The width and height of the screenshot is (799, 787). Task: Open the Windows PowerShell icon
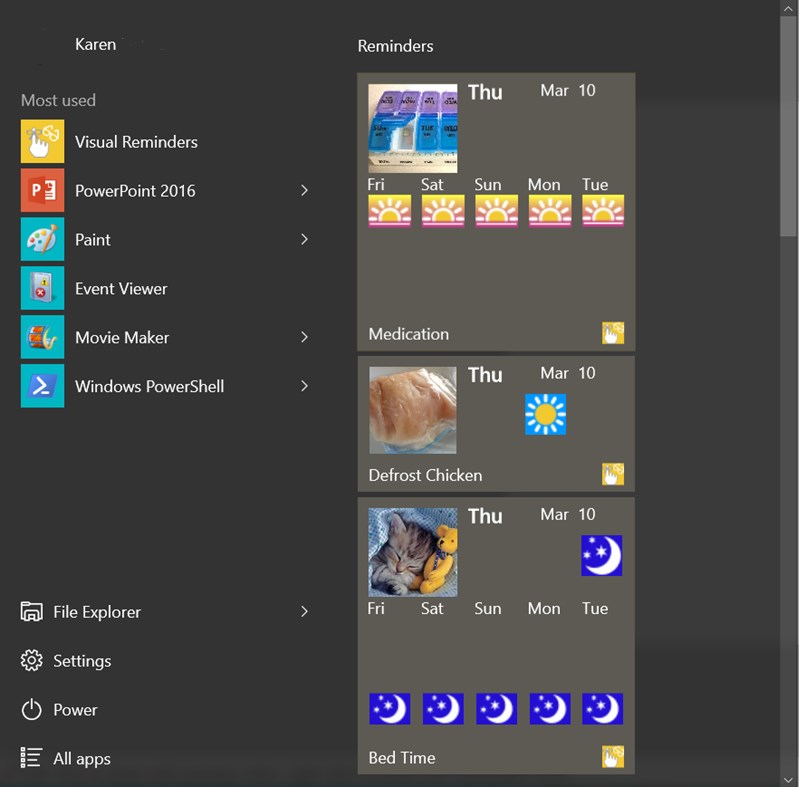[42, 386]
